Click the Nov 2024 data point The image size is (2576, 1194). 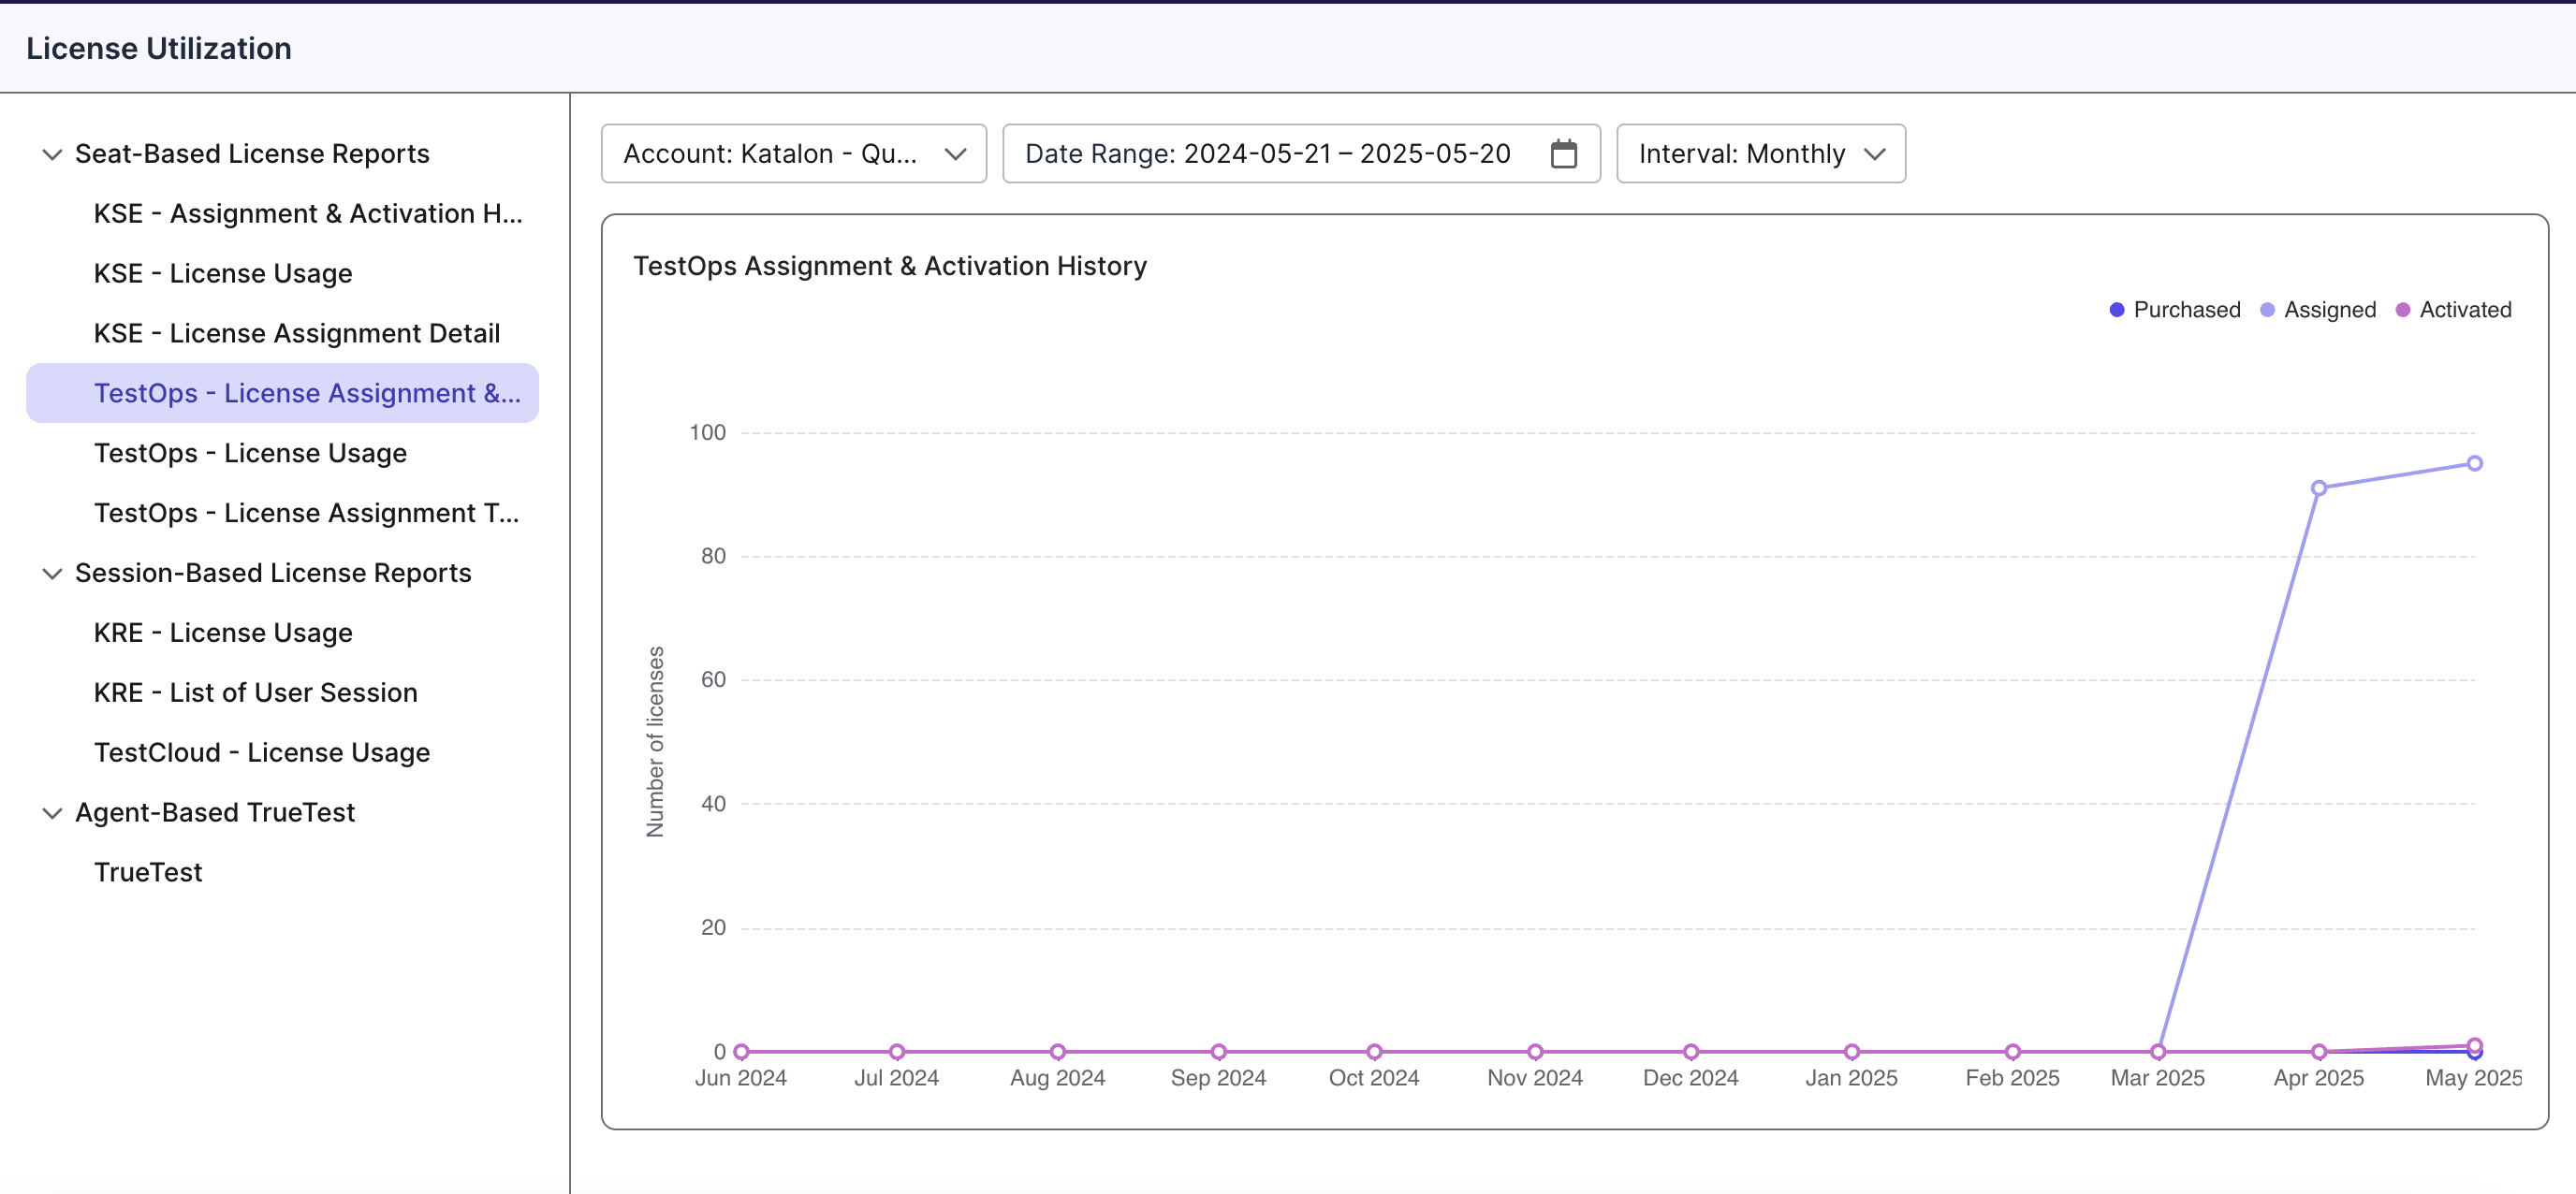click(x=1535, y=1051)
